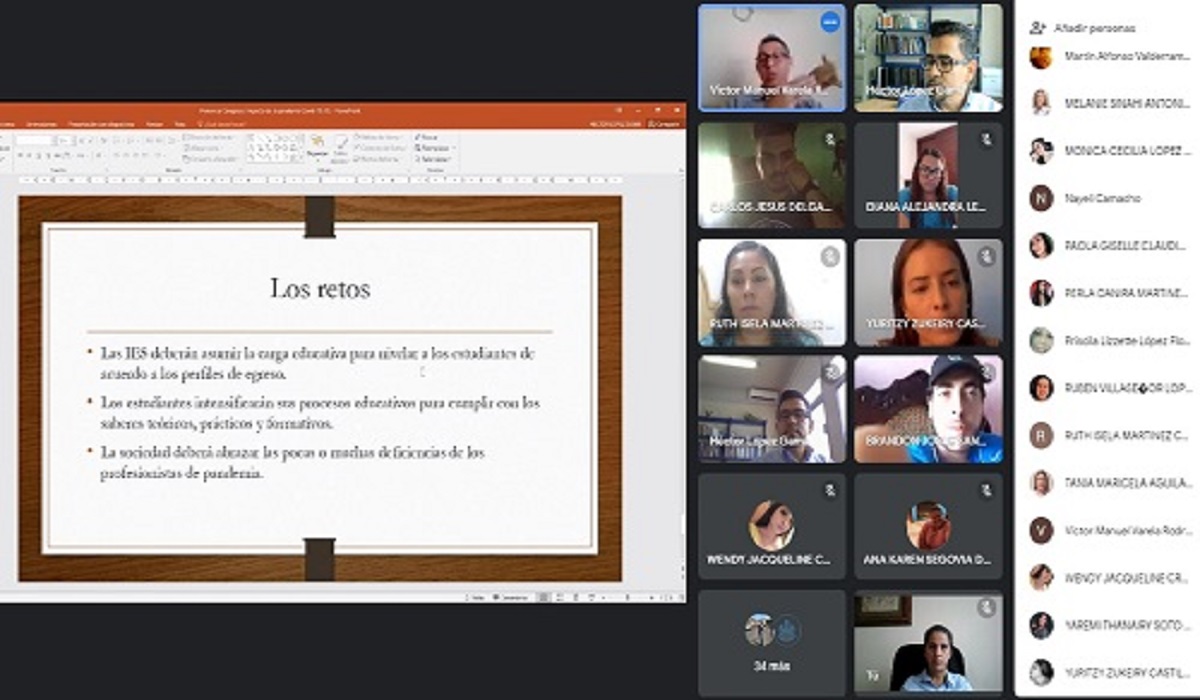This screenshot has width=1200, height=700.
Task: Open the shapes gallery in PowerPoint ribbon
Action: (275, 147)
